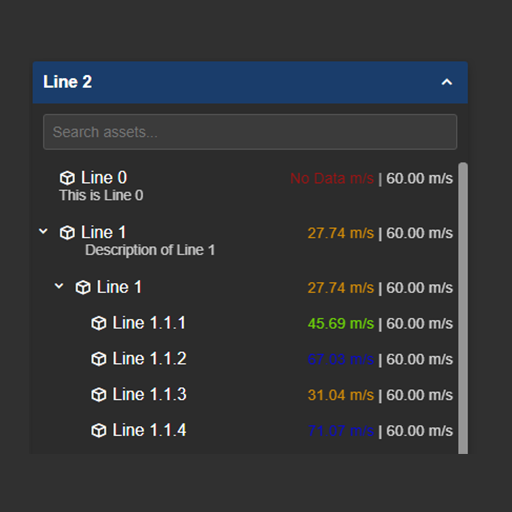
Task: Click the Line 2 panel header title
Action: 68,82
